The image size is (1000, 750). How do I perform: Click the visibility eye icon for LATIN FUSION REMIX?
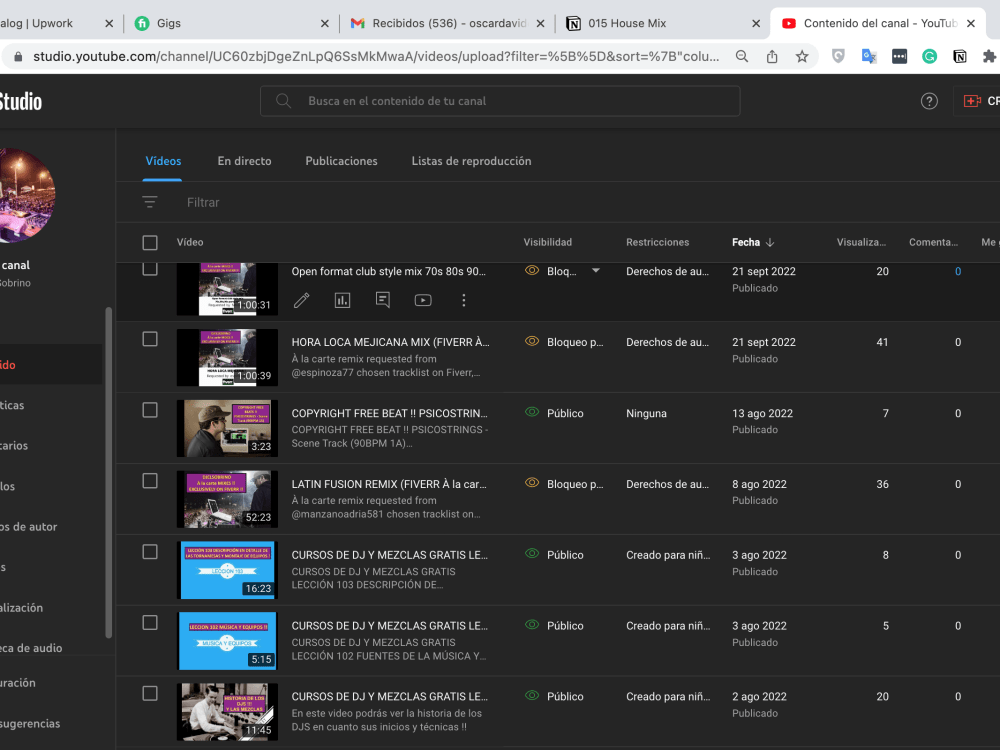[532, 483]
